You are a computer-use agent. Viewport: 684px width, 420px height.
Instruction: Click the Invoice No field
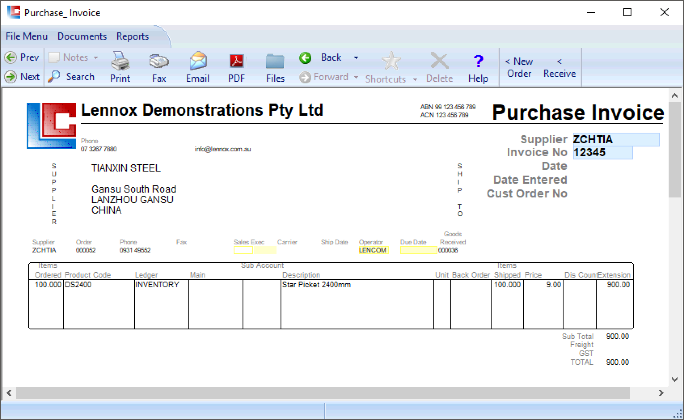click(x=602, y=153)
